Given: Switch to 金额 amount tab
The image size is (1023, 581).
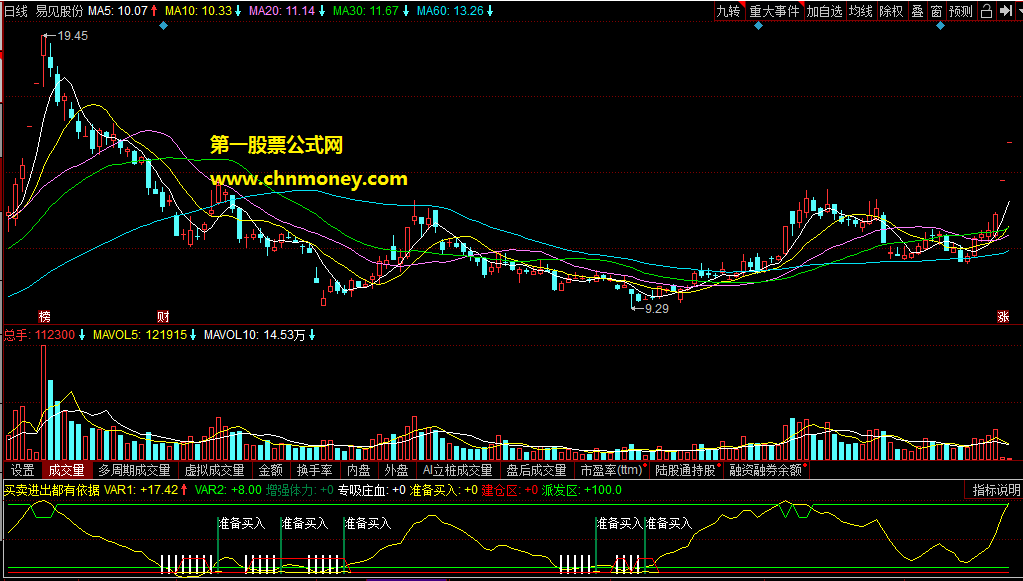Looking at the screenshot, I should coord(271,470).
